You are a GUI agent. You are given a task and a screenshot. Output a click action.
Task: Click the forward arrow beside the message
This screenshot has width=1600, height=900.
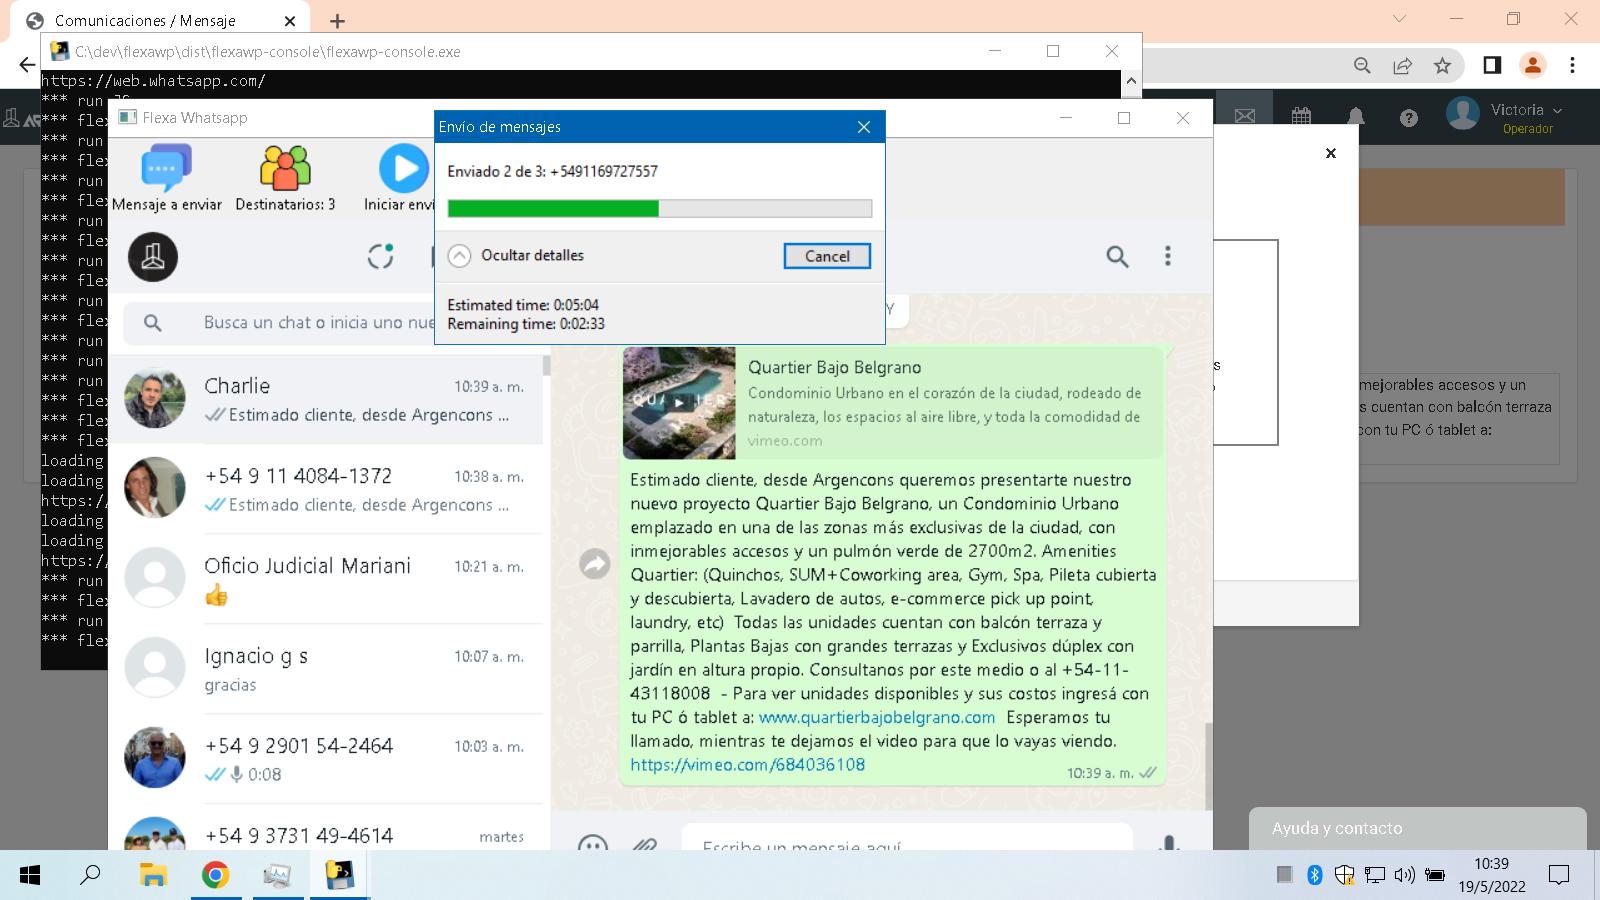click(x=595, y=564)
